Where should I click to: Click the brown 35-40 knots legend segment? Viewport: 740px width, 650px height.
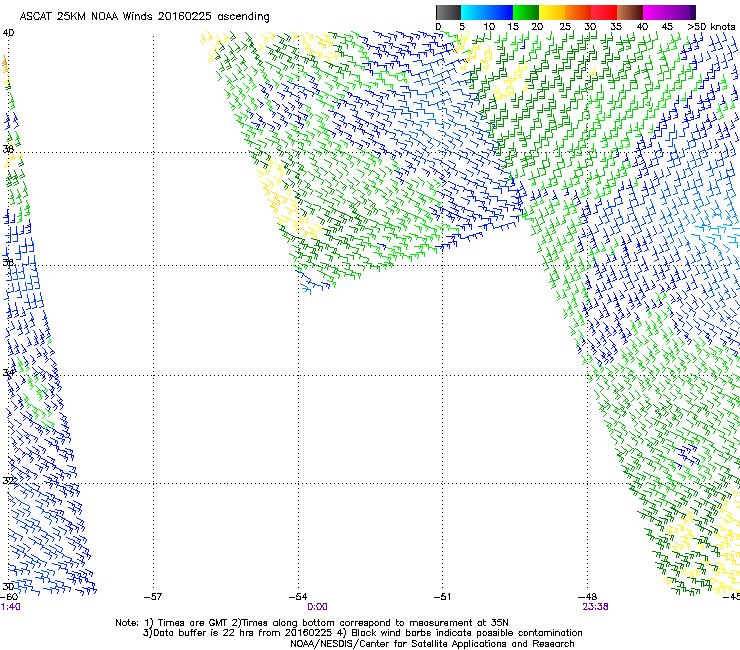[x=630, y=12]
